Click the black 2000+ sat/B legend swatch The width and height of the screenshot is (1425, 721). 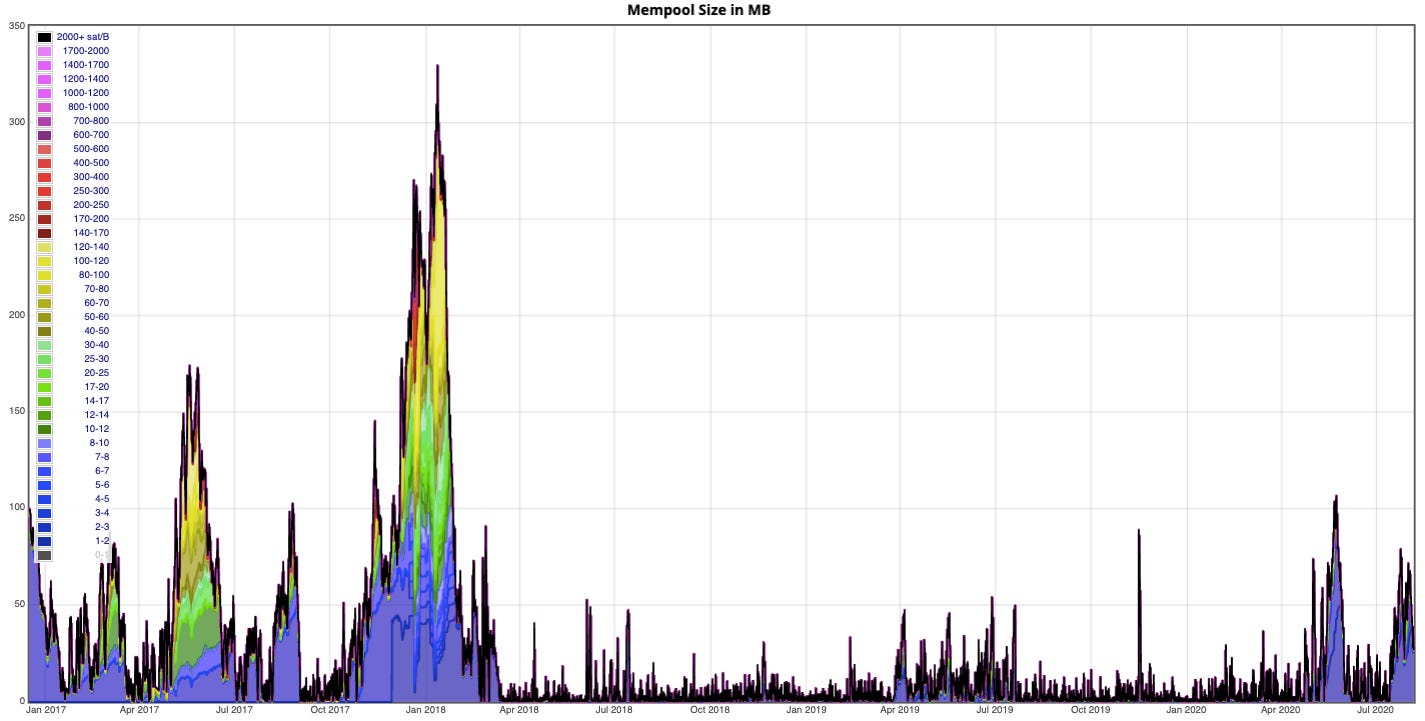(44, 37)
